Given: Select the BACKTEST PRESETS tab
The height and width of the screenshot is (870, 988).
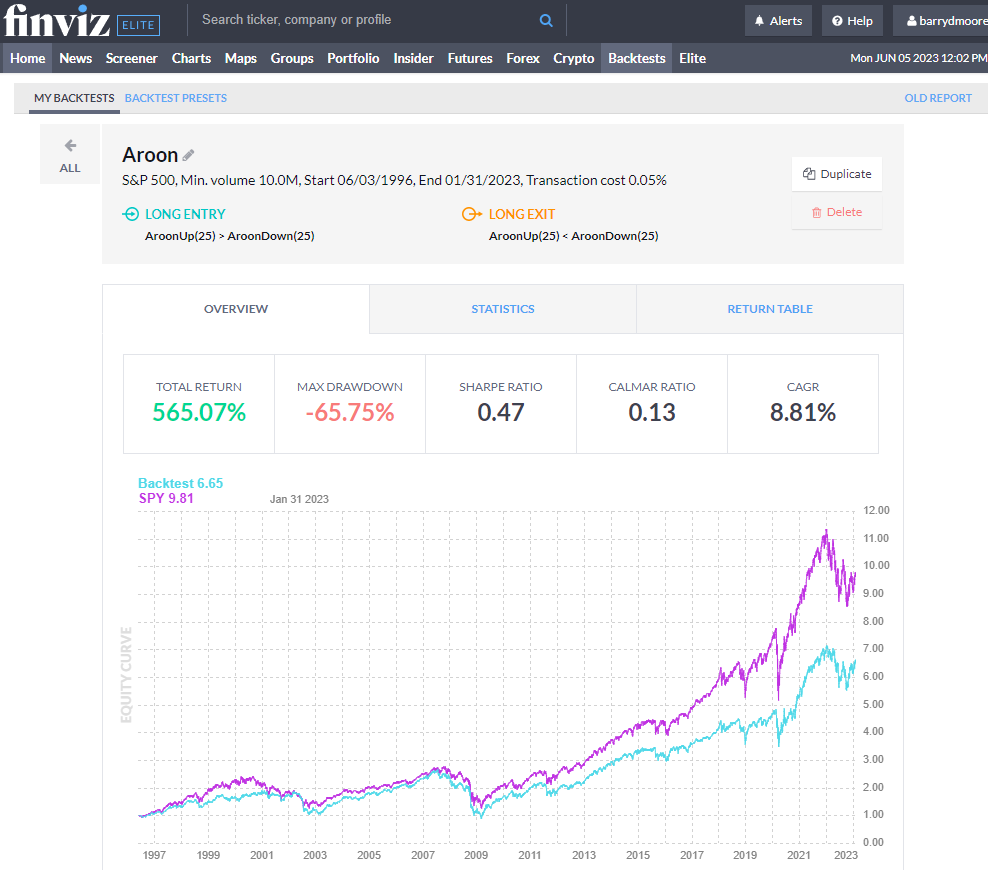Looking at the screenshot, I should click(x=175, y=98).
